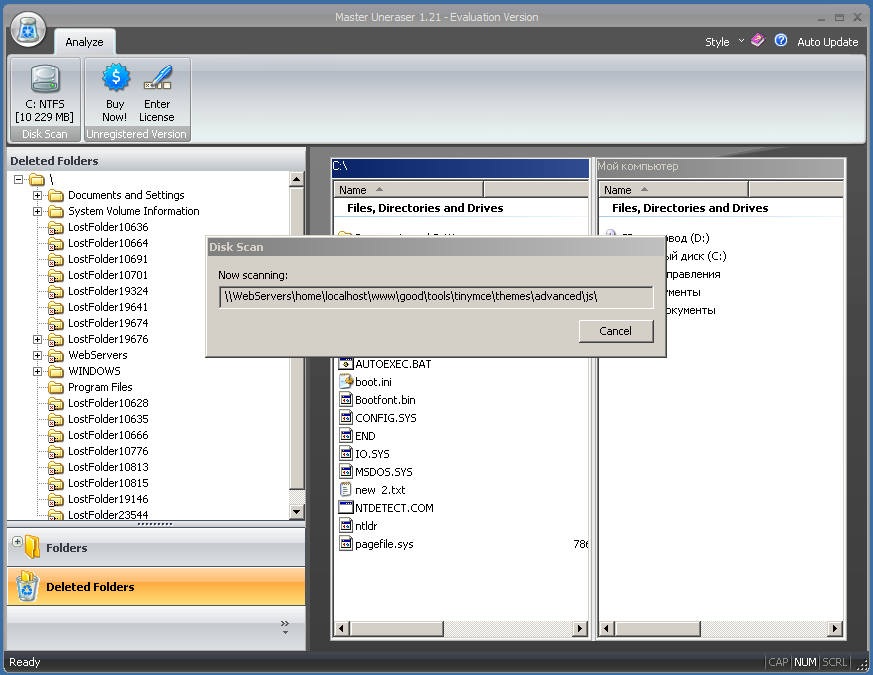This screenshot has height=675, width=873.
Task: Click the Deleted Folders recycle bin panel icon
Action: pyautogui.click(x=27, y=586)
